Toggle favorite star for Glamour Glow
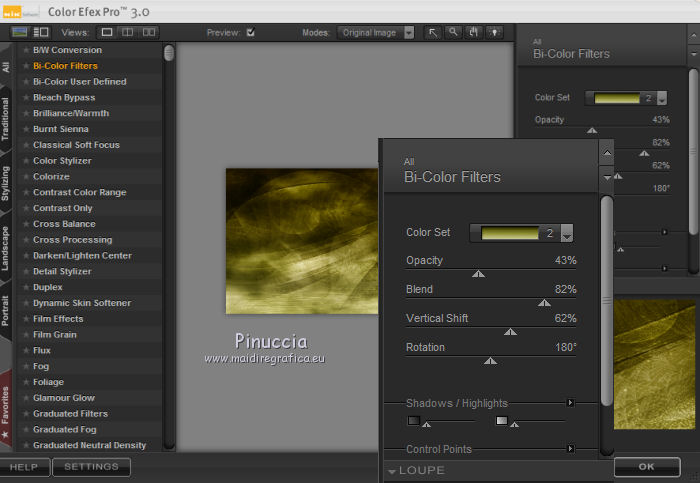700x483 pixels. [26, 398]
